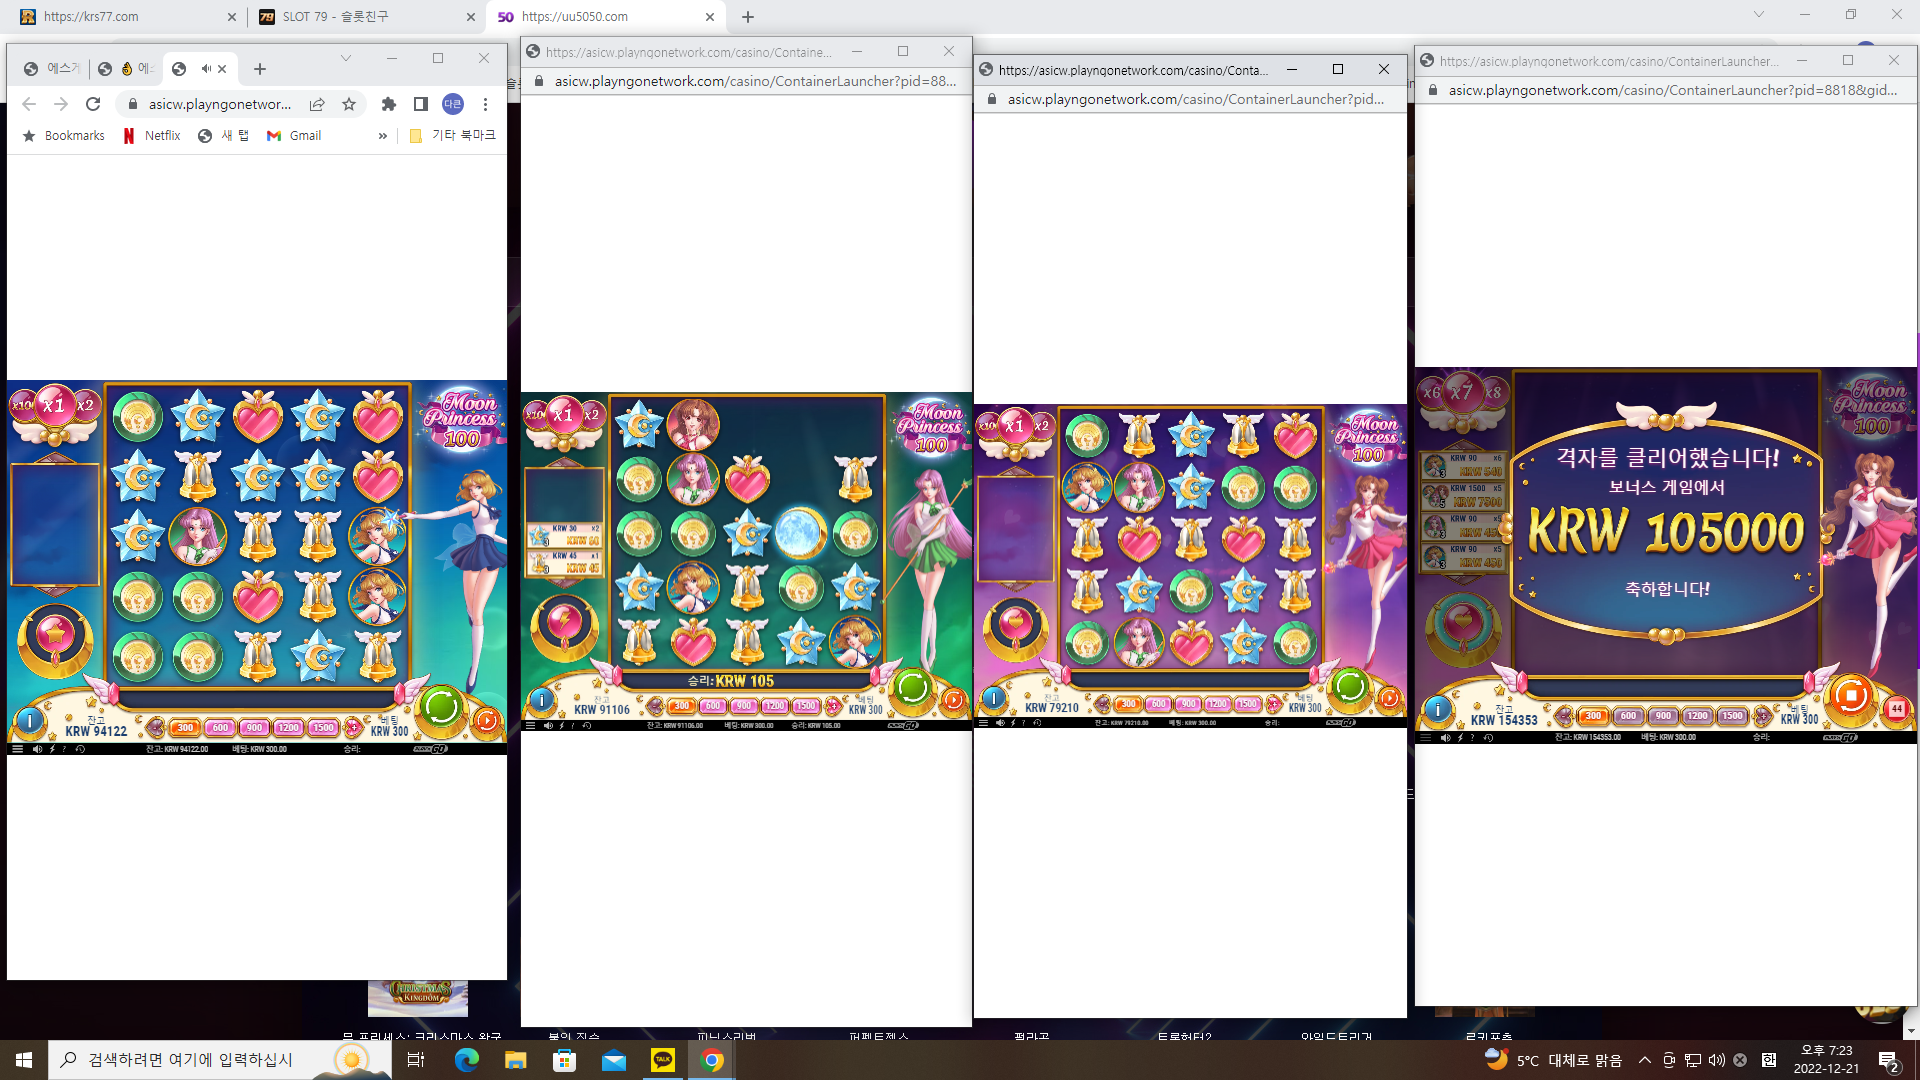Select 300 bet in first game window

185,728
